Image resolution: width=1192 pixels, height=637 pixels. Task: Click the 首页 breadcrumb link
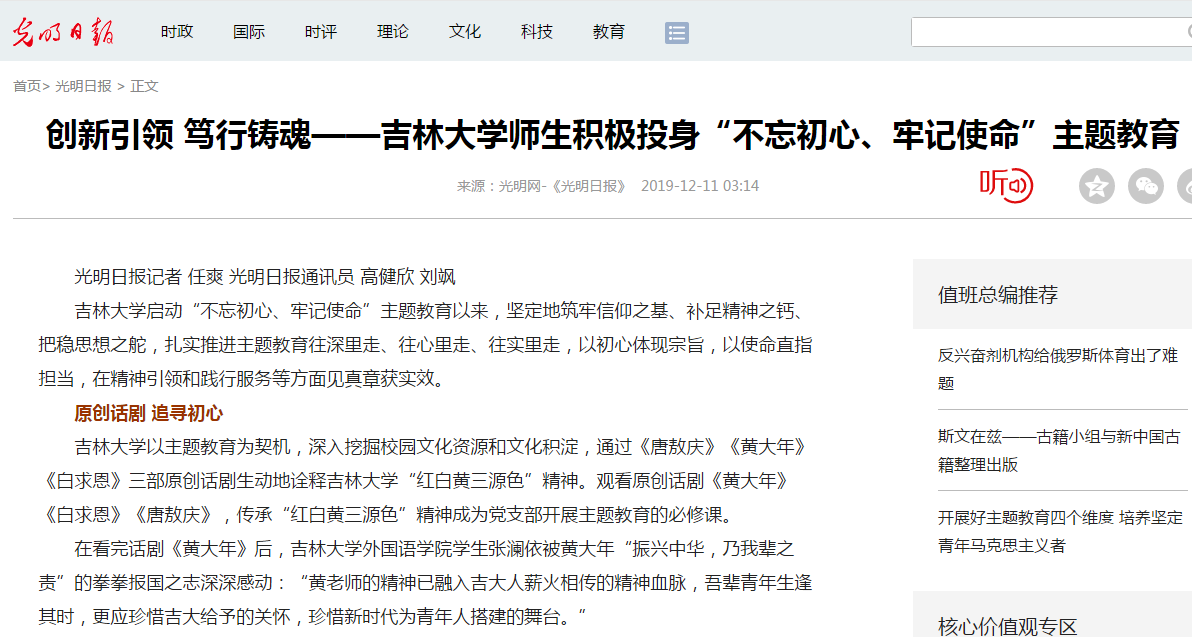coord(27,86)
